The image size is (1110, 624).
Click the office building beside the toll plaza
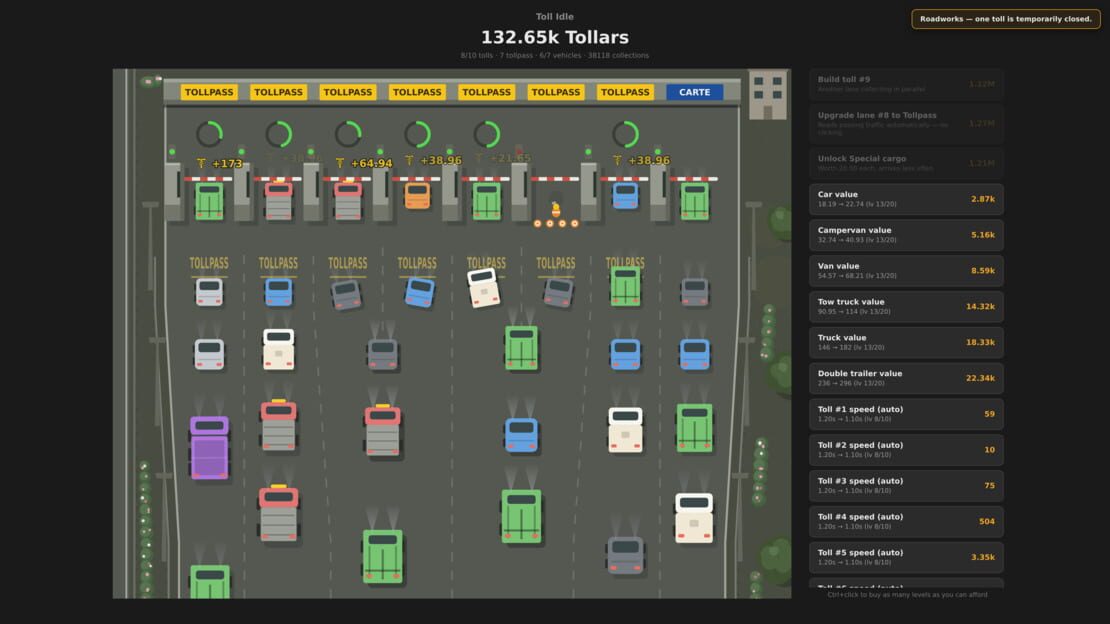coord(767,94)
